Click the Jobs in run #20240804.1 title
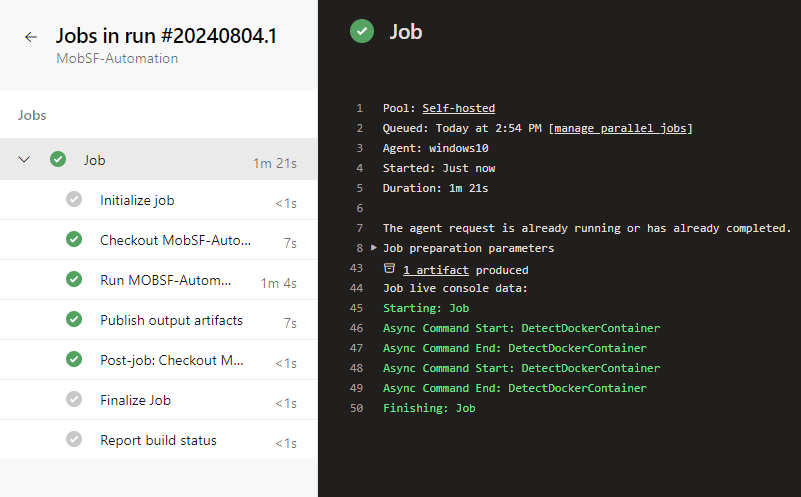 coord(166,36)
